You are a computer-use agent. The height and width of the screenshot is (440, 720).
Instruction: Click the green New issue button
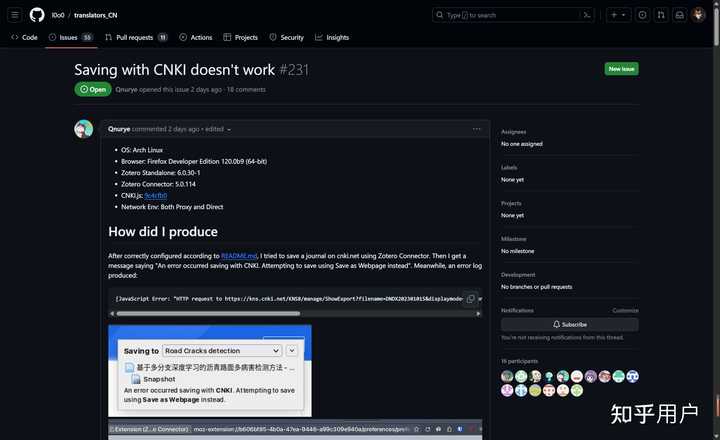click(x=621, y=69)
